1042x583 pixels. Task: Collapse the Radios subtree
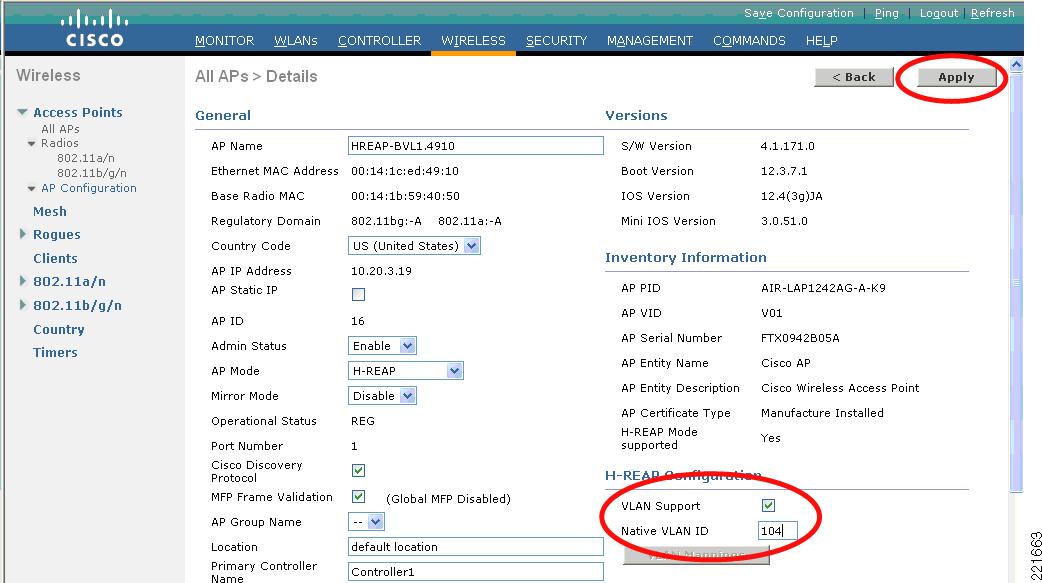31,144
